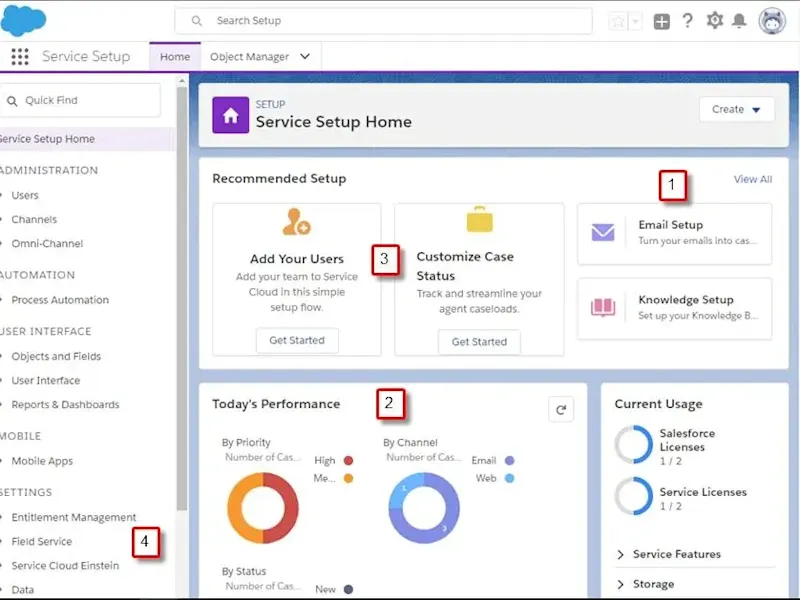
Task: Open Entitlement Management in sidebar
Action: click(74, 517)
